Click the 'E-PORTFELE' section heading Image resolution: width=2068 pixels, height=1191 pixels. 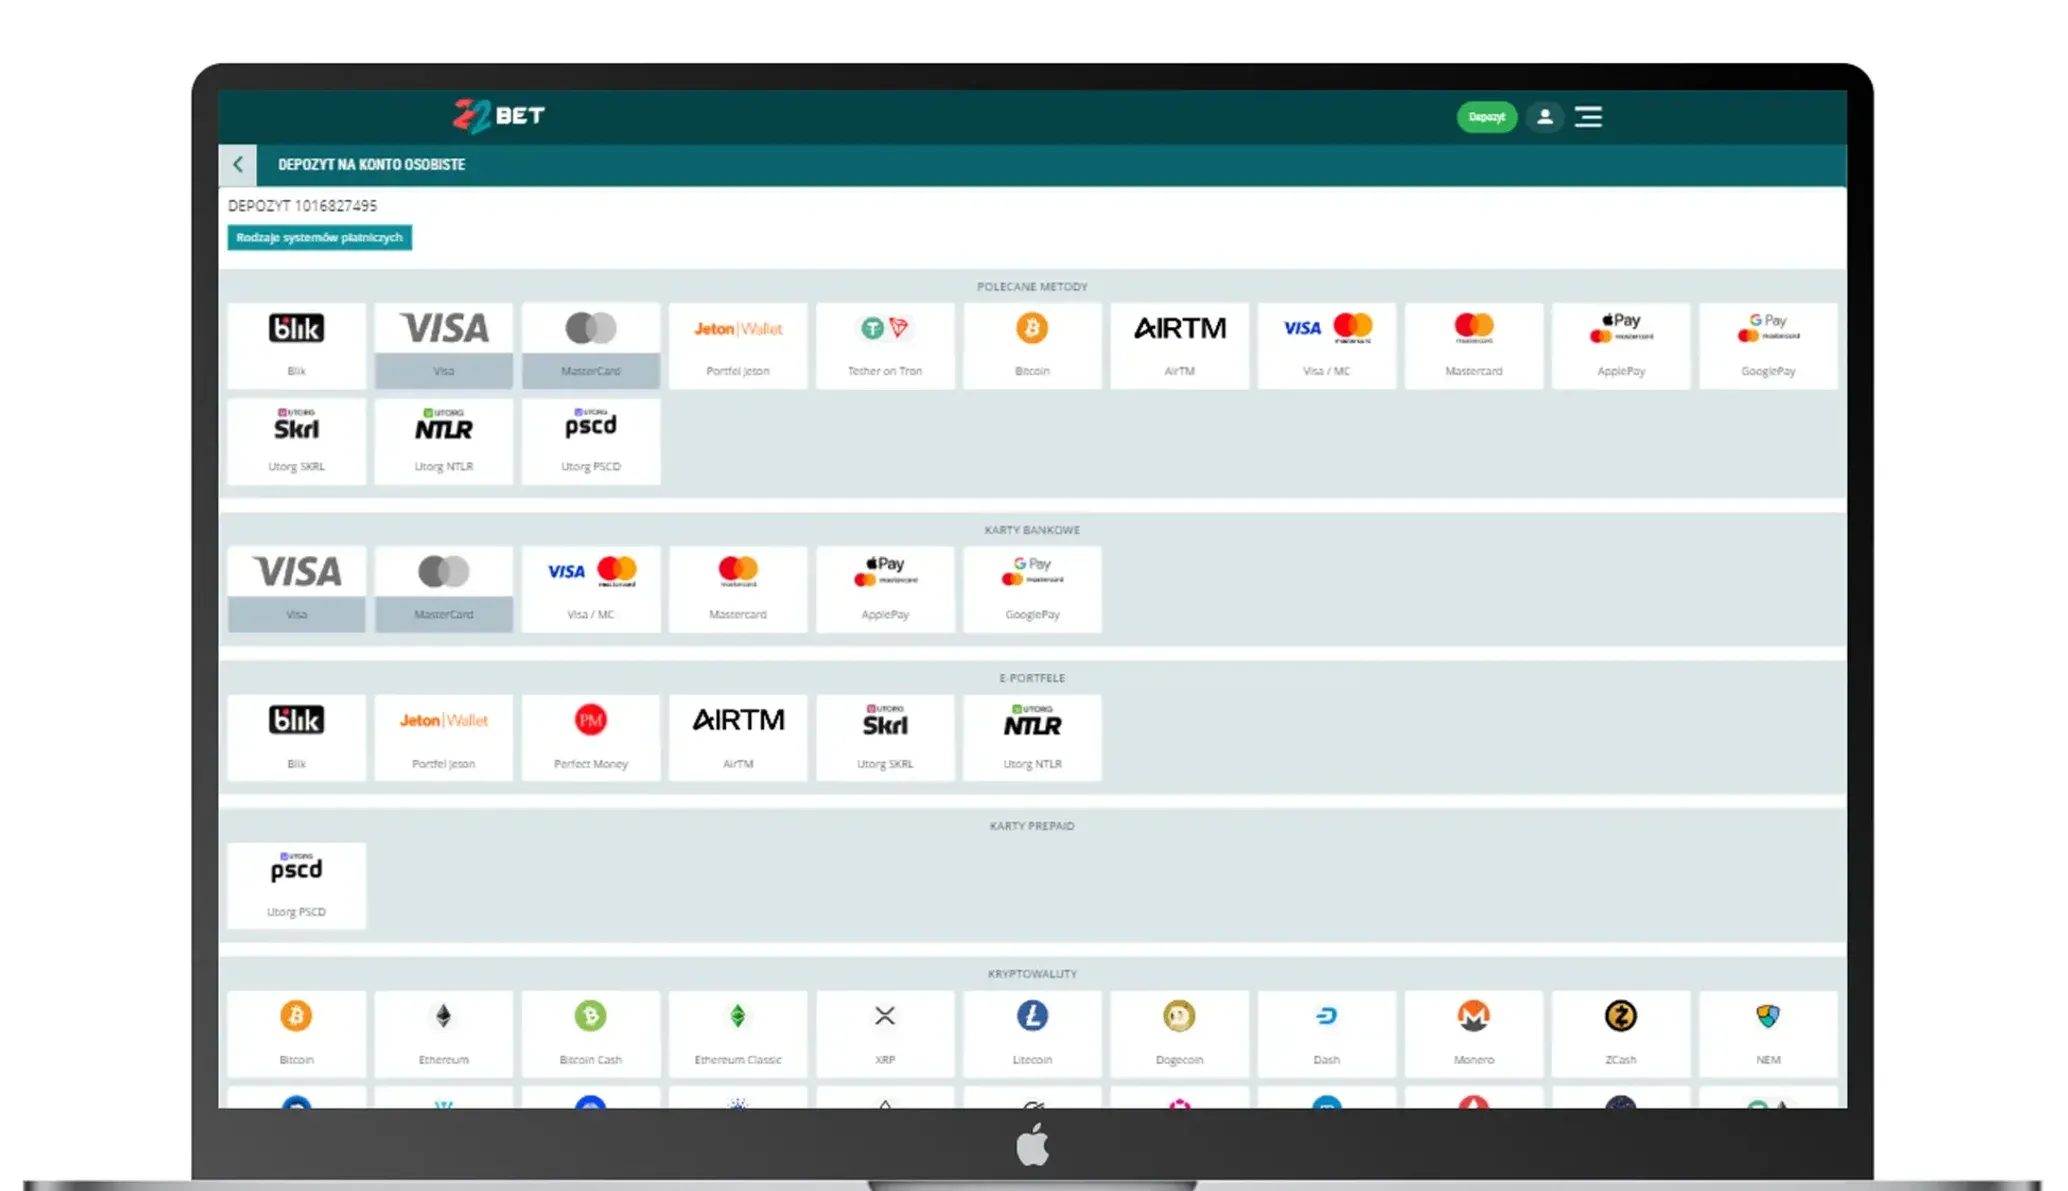click(x=1032, y=678)
